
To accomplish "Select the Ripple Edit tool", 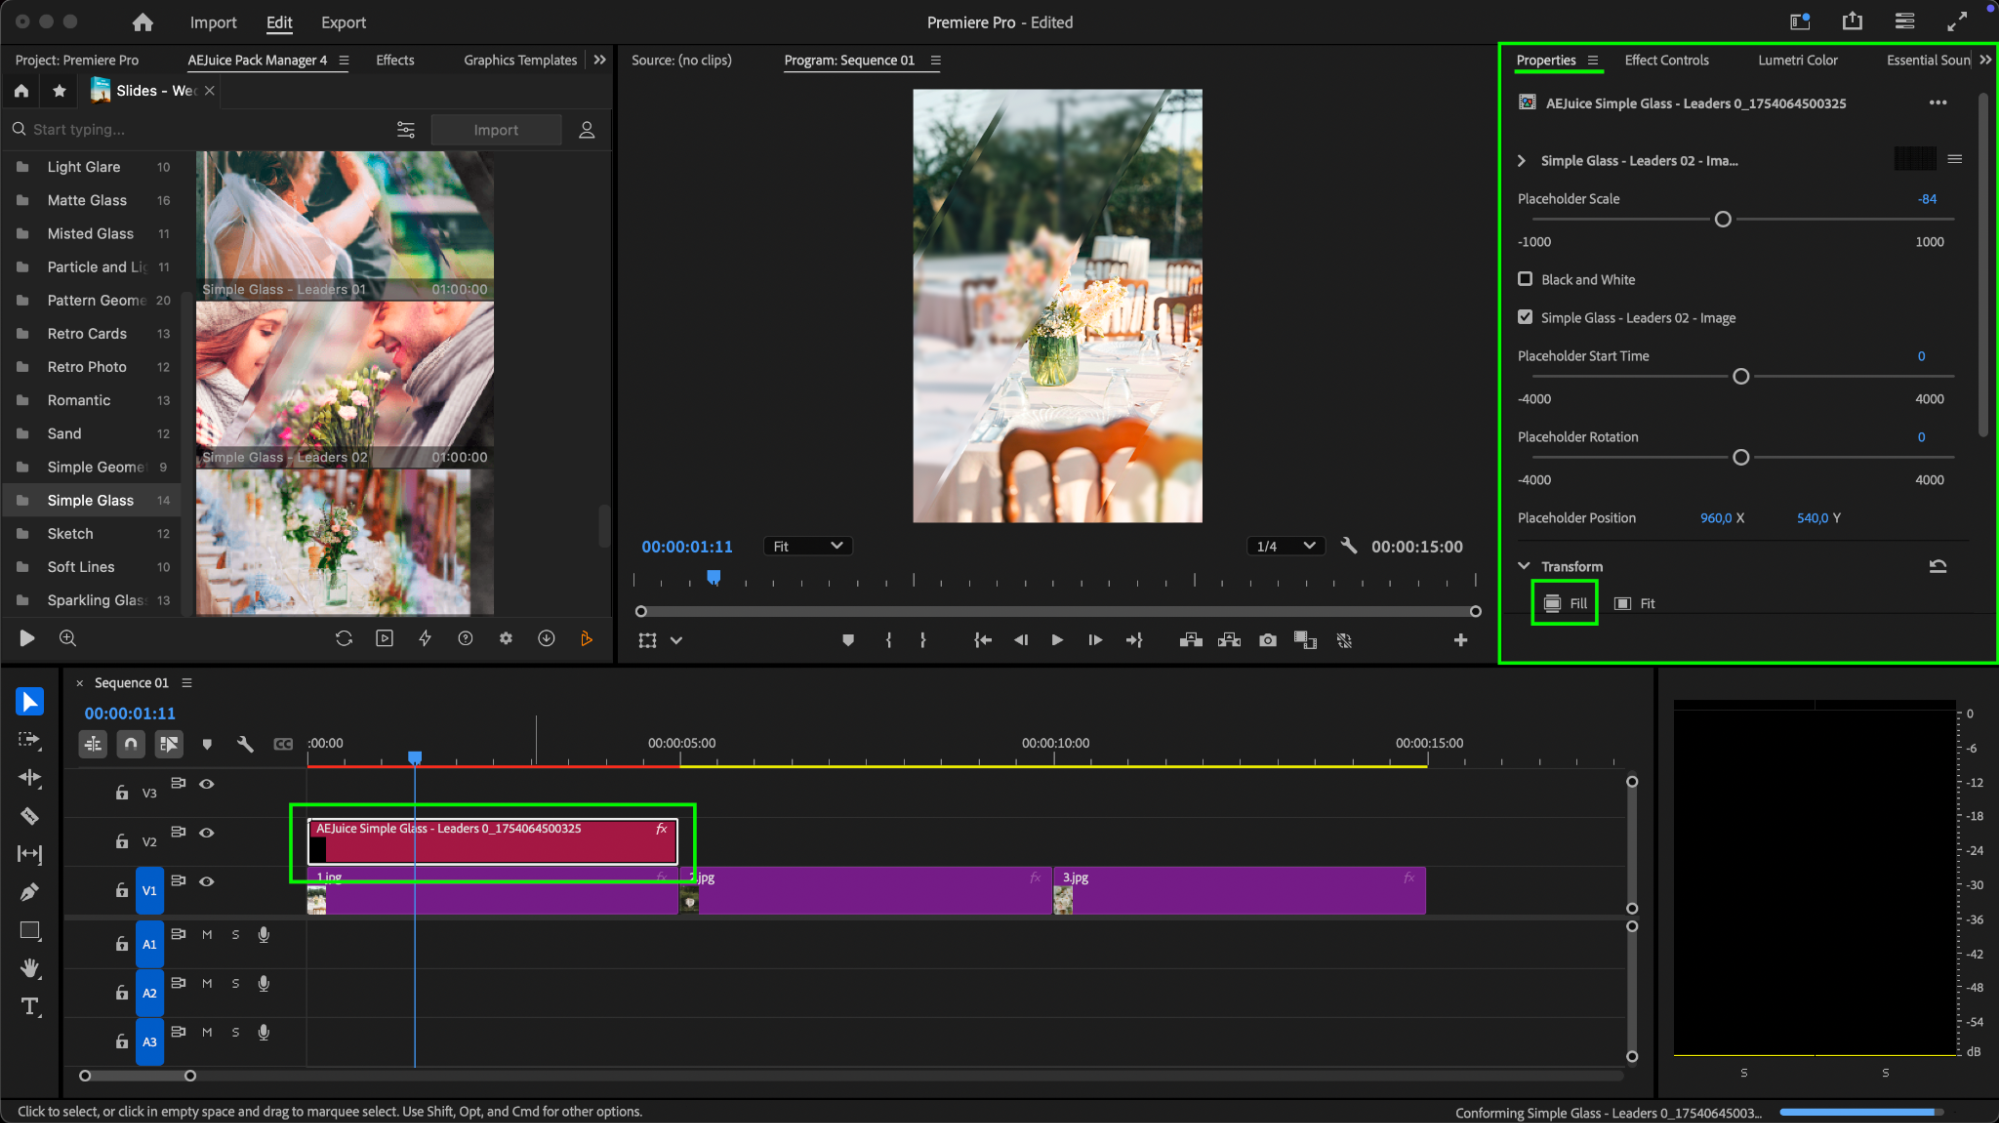I will (x=29, y=778).
